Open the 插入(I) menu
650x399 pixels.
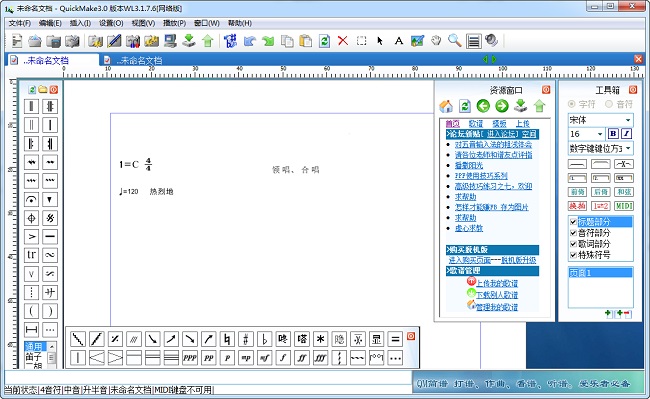tap(80, 23)
